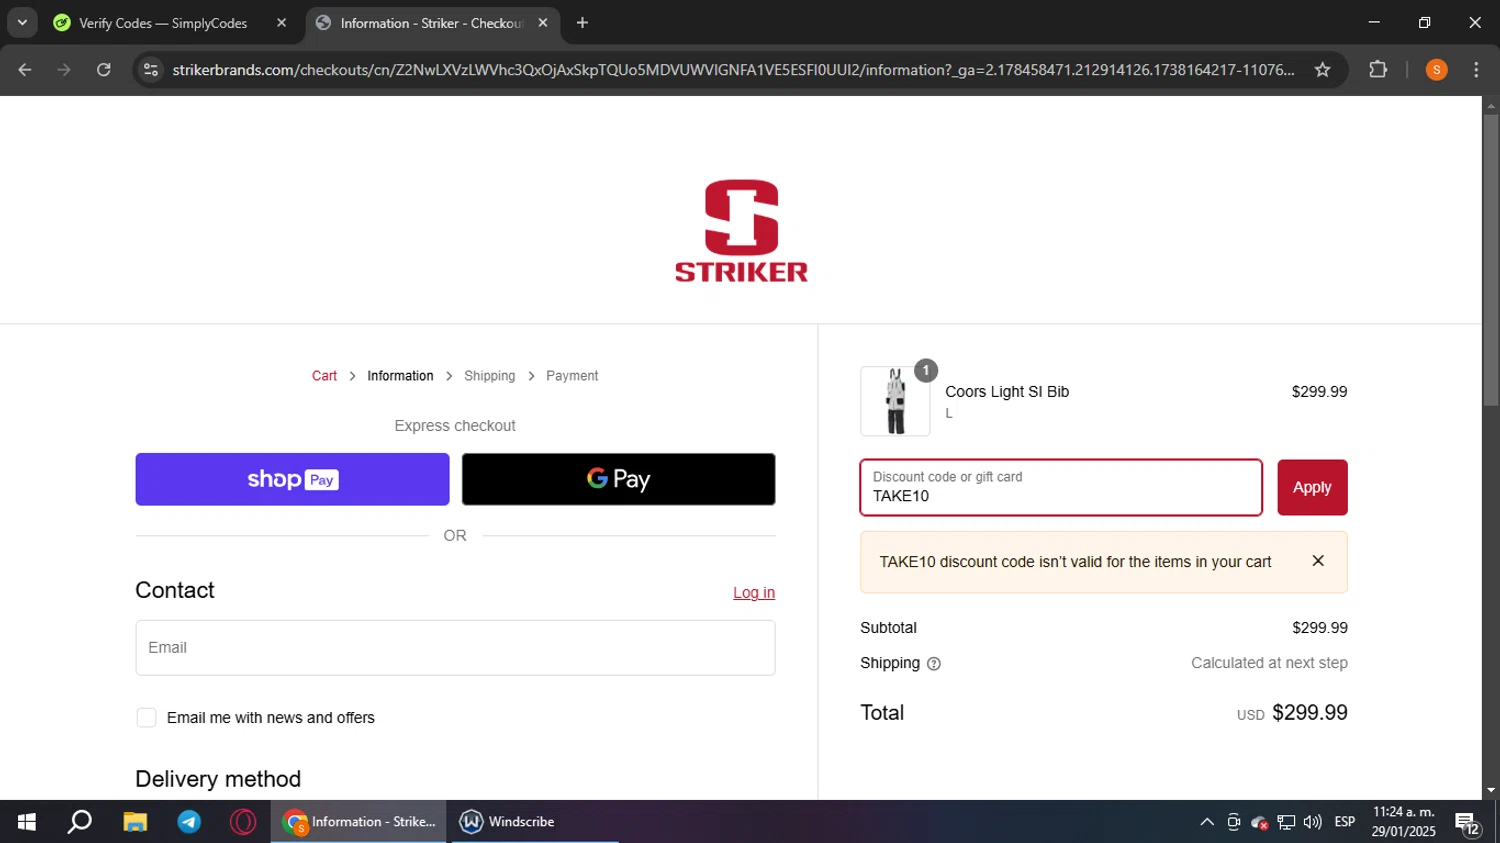Image resolution: width=1500 pixels, height=843 pixels.
Task: Click the page vertical scrollbar thumb
Action: [x=1491, y=260]
